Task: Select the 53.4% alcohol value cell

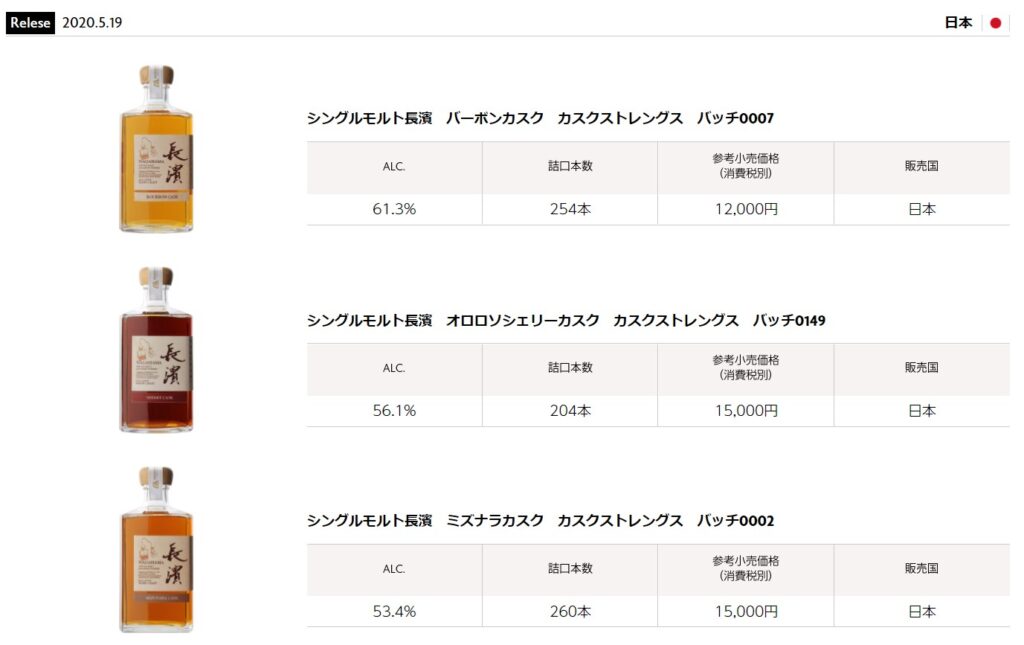Action: tap(394, 612)
